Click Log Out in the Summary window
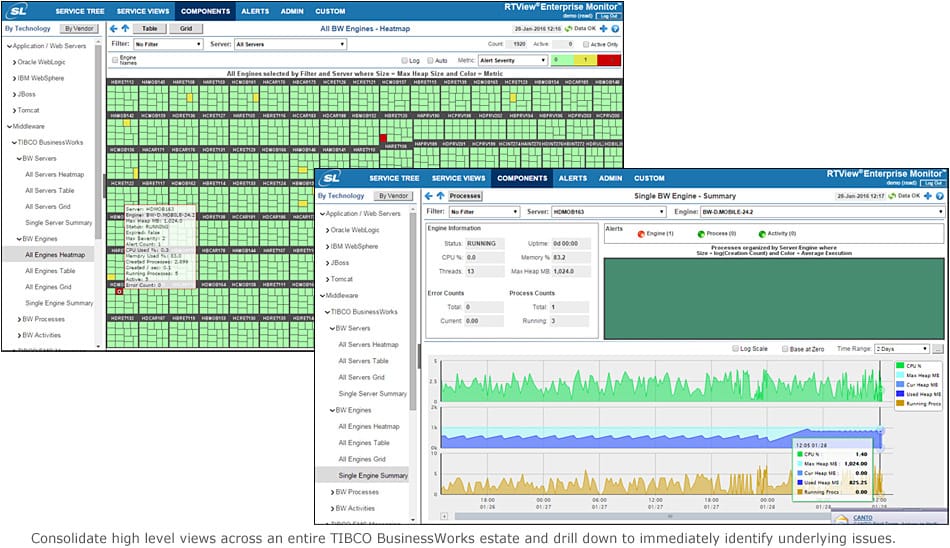950x548 pixels. 932,183
